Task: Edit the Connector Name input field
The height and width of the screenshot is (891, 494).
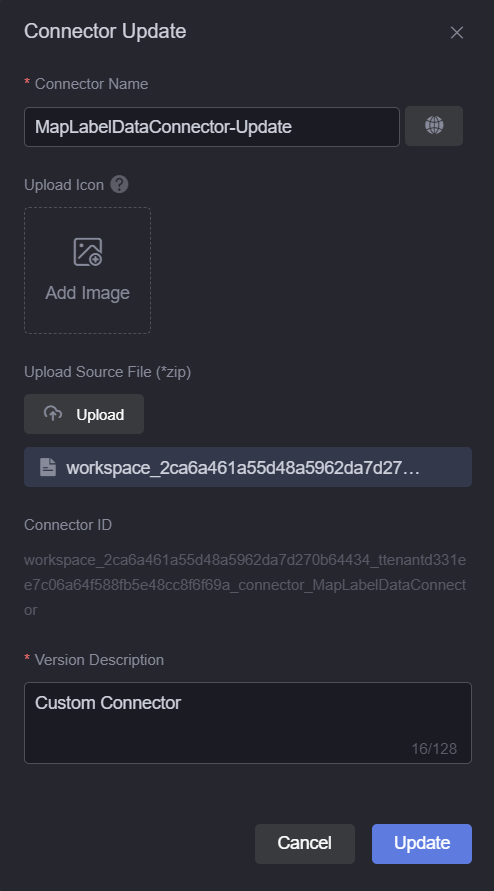Action: pos(212,127)
